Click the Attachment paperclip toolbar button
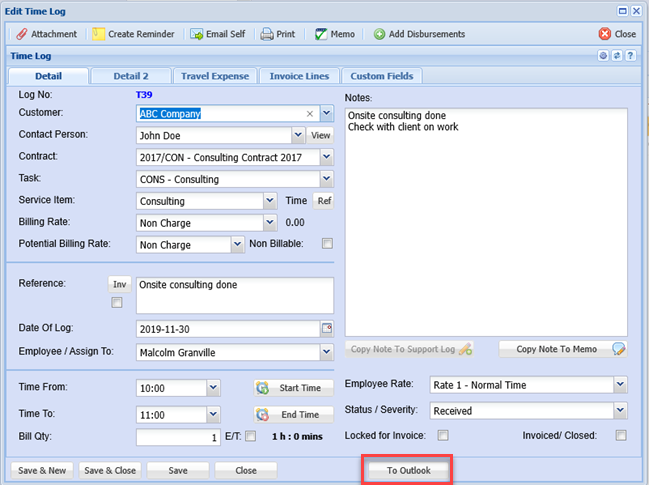Screen dimensions: 649x485 [46, 34]
